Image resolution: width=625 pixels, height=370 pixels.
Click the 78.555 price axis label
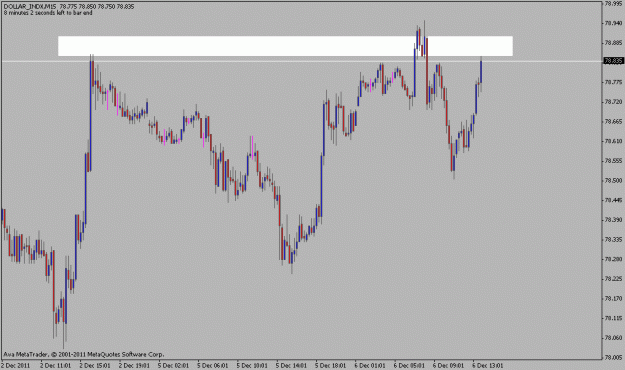(613, 161)
